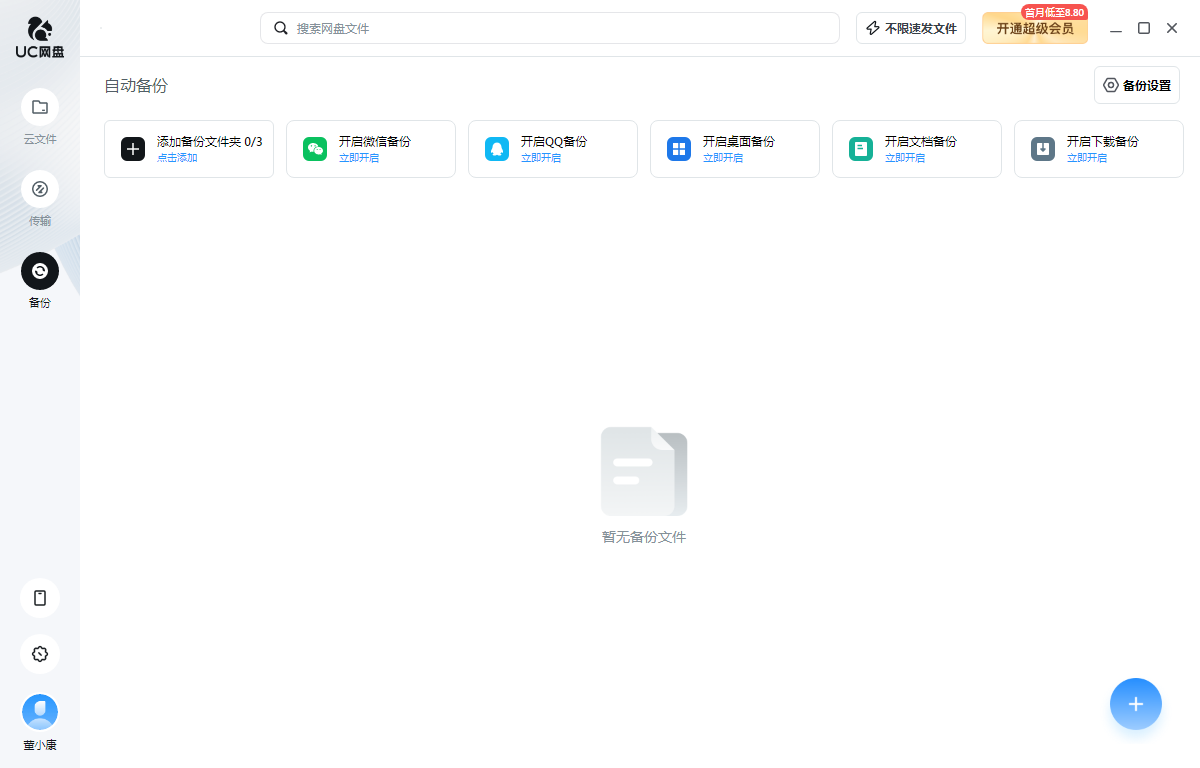
Task: Click the phone device icon in sidebar
Action: coord(40,598)
